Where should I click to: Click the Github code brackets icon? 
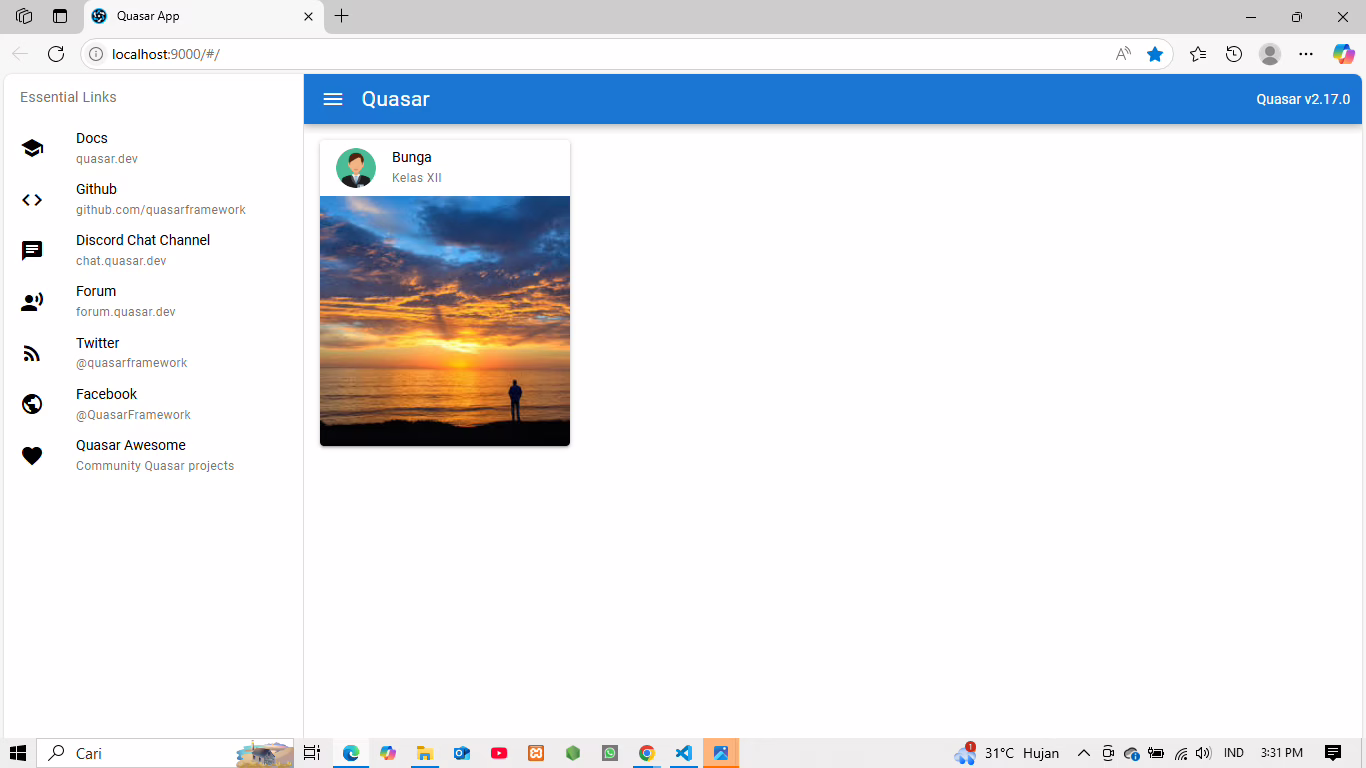[32, 200]
